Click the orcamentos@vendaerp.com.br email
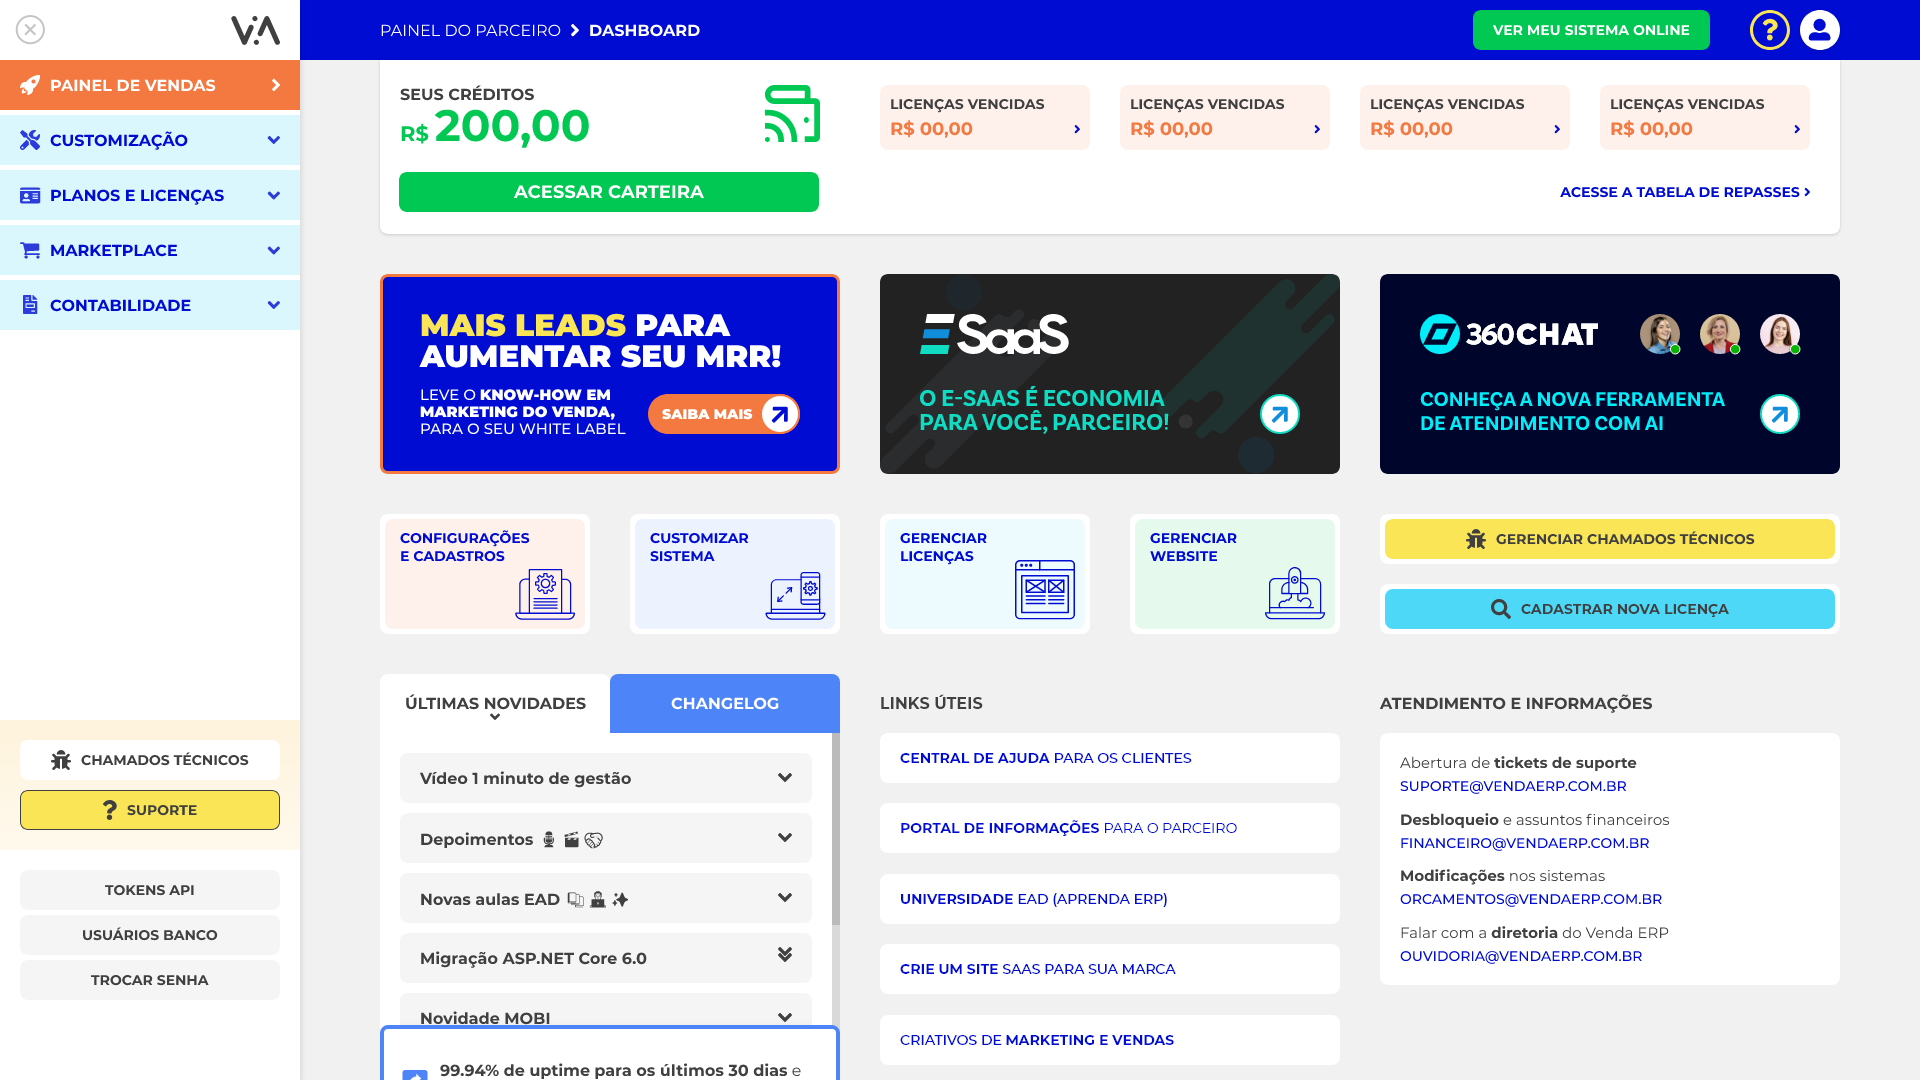Screen dimensions: 1920x1080 click(x=1531, y=899)
